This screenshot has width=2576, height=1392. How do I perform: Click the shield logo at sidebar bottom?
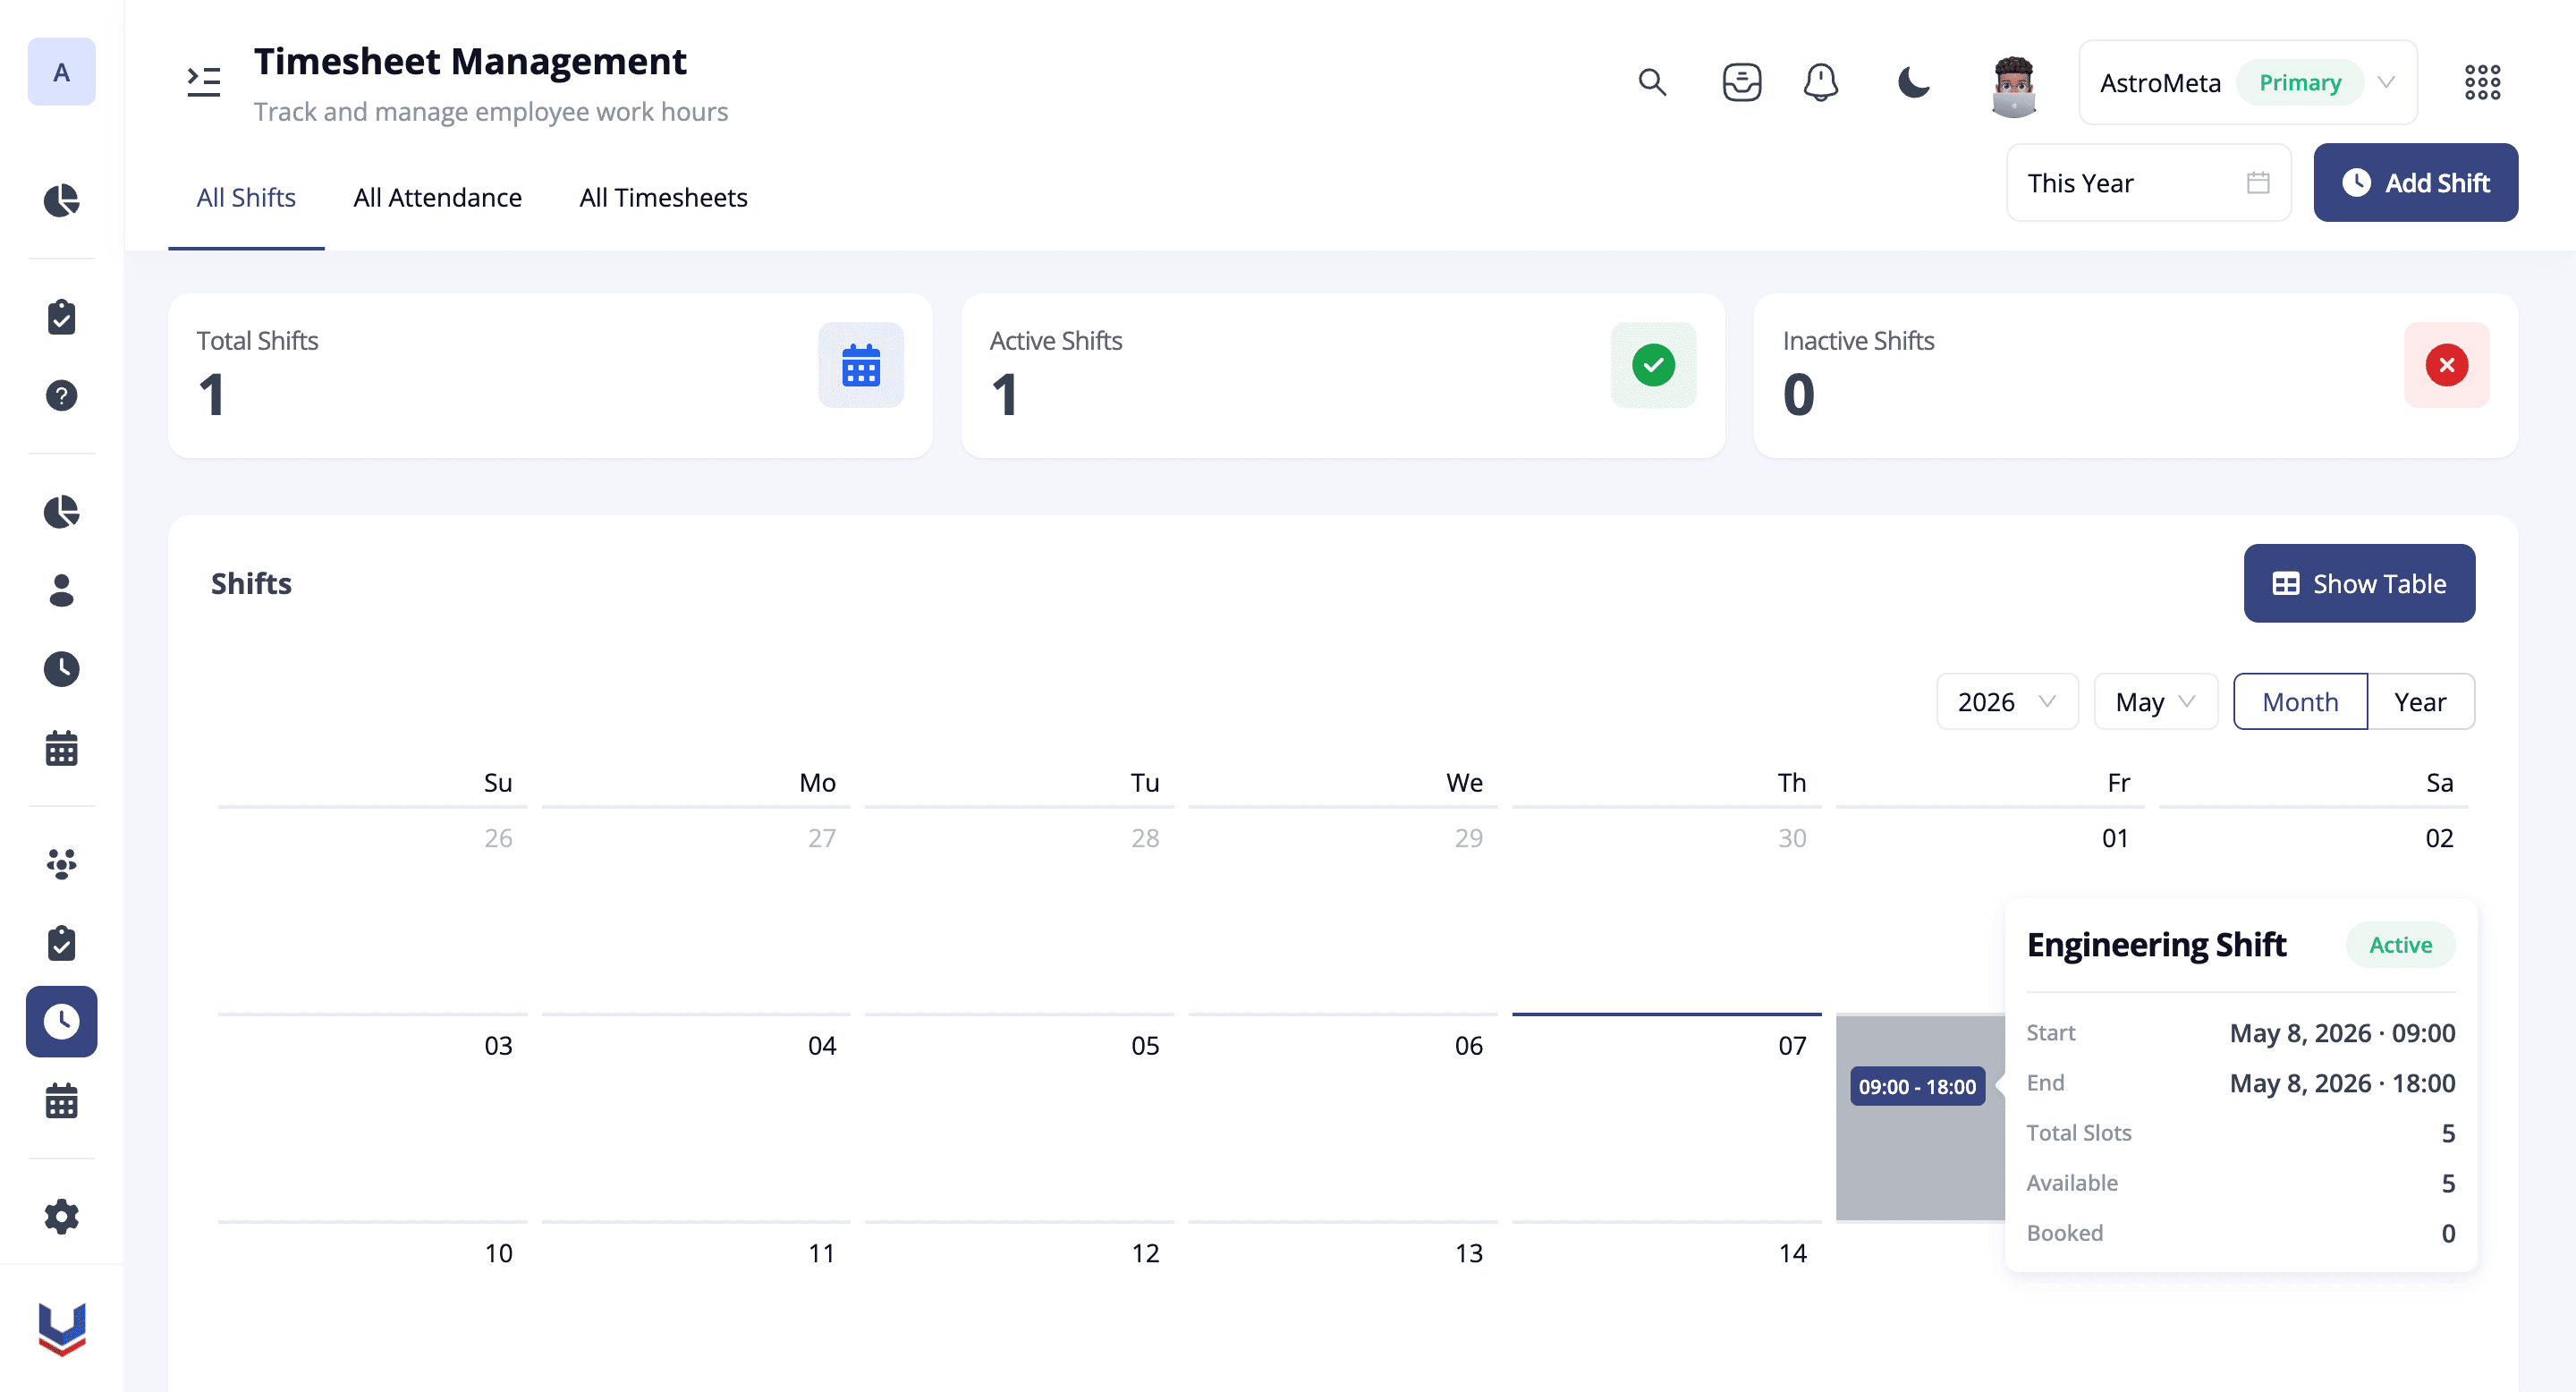point(61,1329)
